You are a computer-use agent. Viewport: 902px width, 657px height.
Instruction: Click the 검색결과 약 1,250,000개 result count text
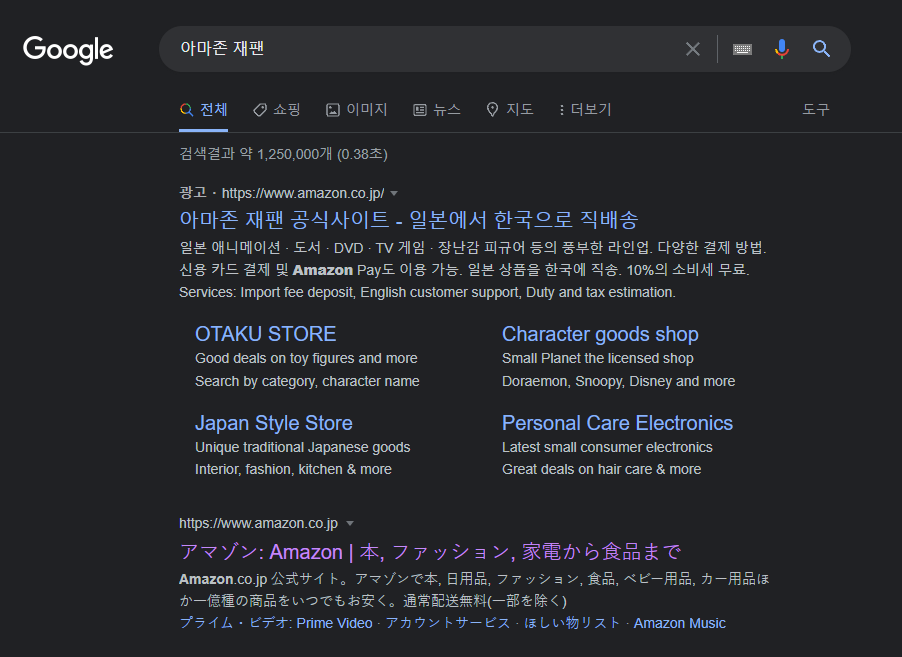point(283,154)
